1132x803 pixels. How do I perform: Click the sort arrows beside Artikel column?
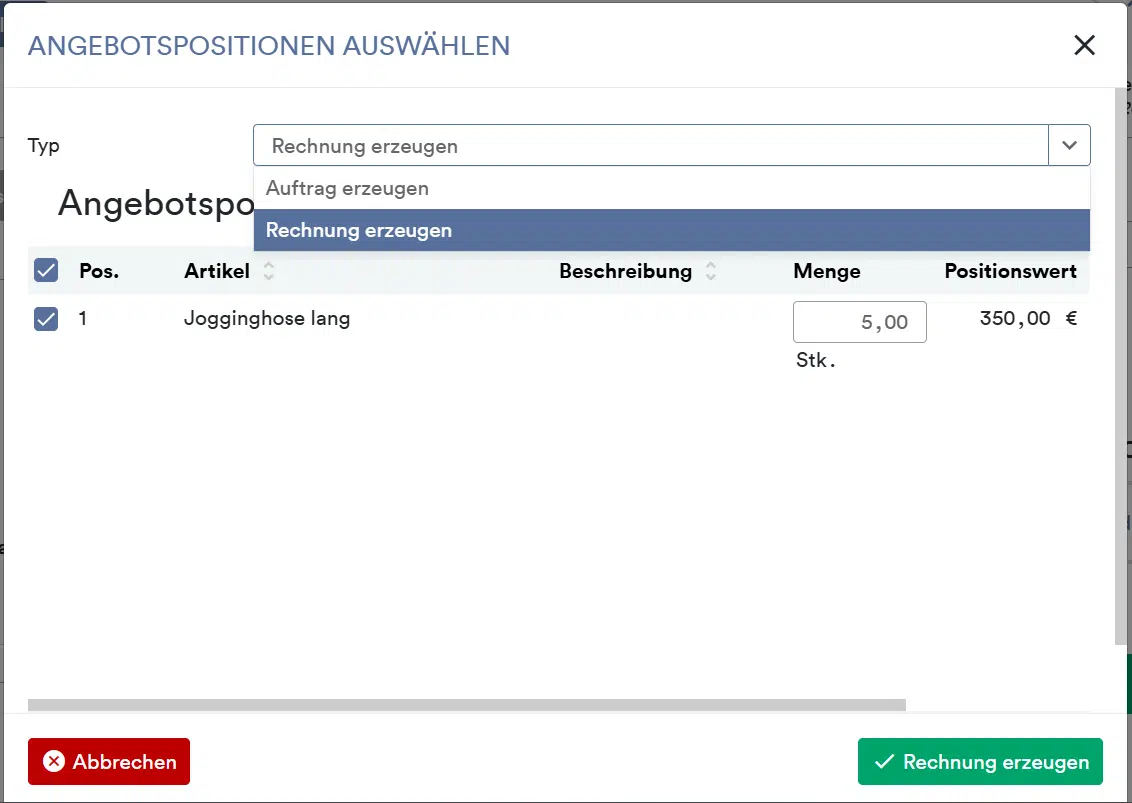click(x=268, y=271)
